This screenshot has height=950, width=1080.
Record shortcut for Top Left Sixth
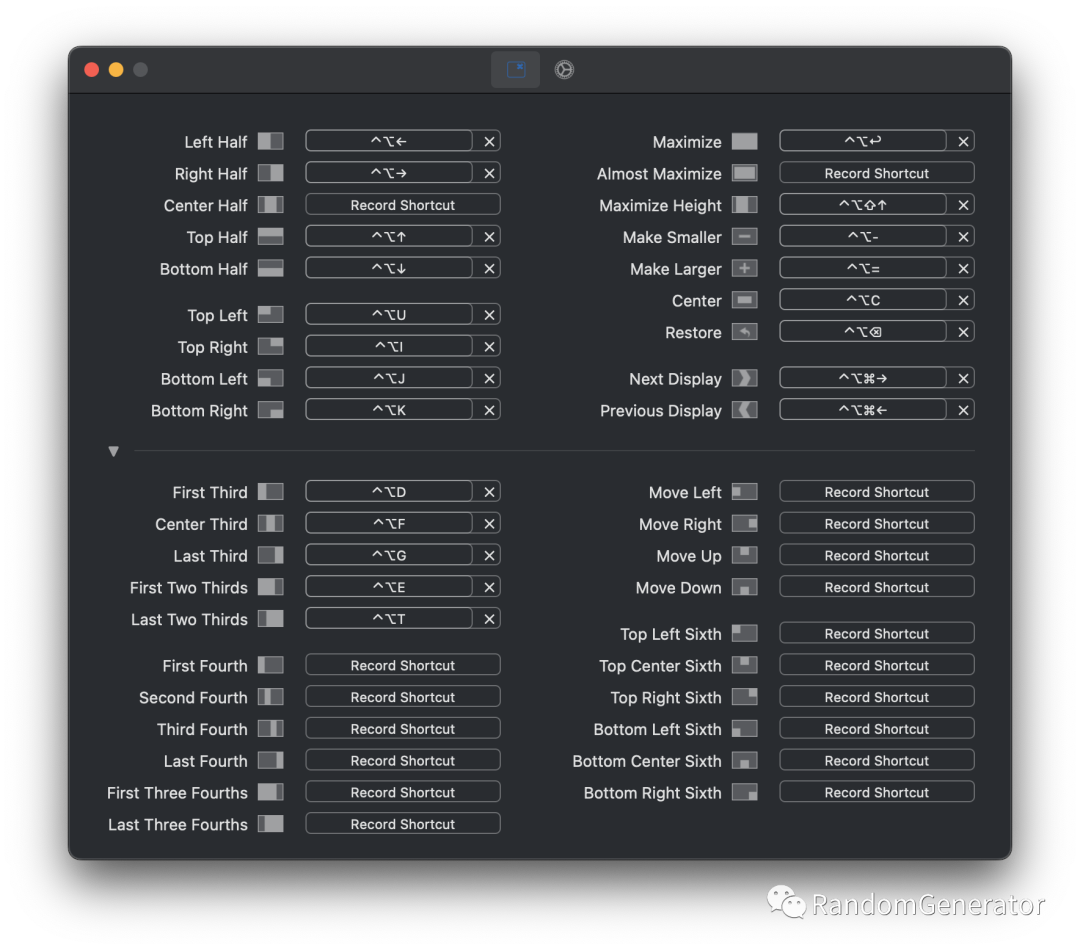[x=877, y=633]
